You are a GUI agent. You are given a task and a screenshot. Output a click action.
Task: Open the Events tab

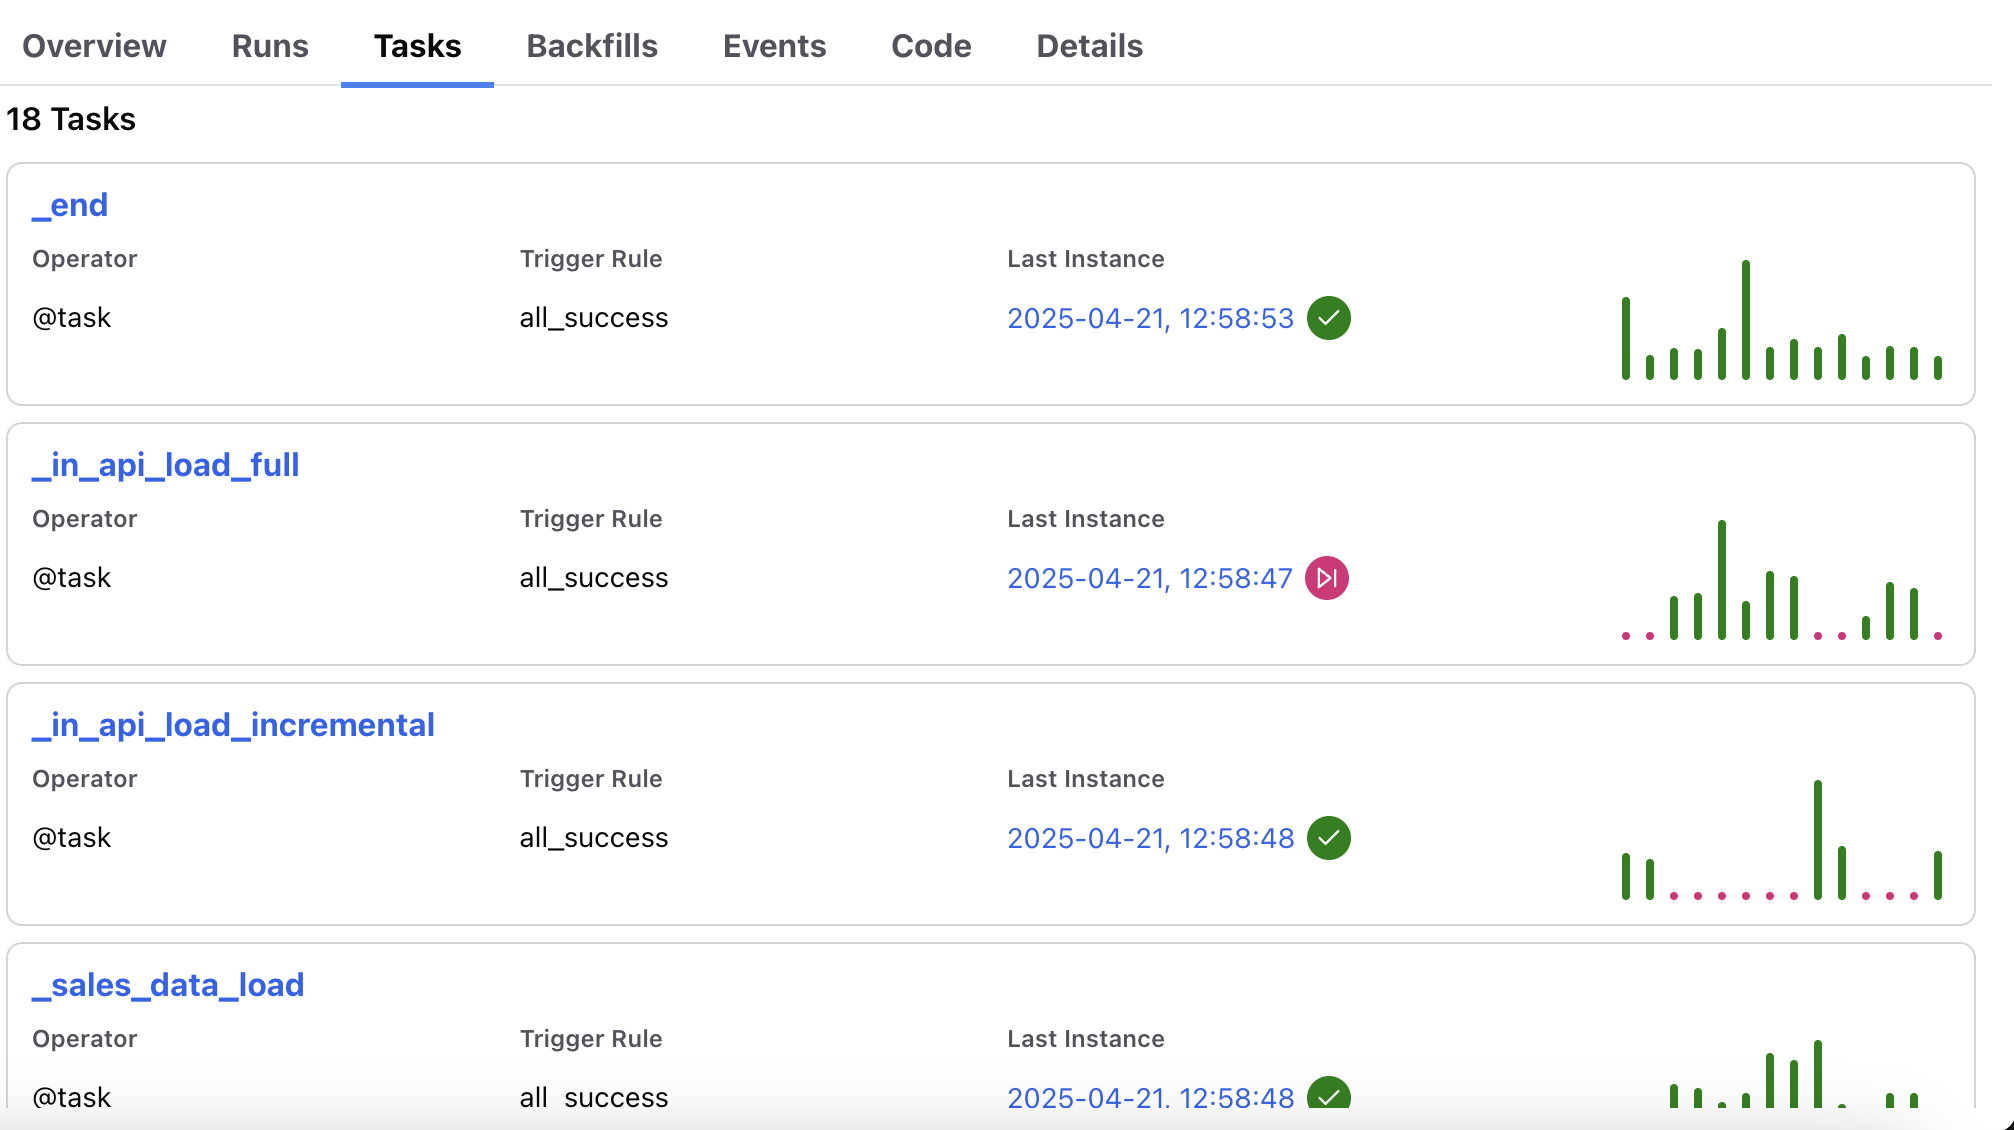pos(774,45)
